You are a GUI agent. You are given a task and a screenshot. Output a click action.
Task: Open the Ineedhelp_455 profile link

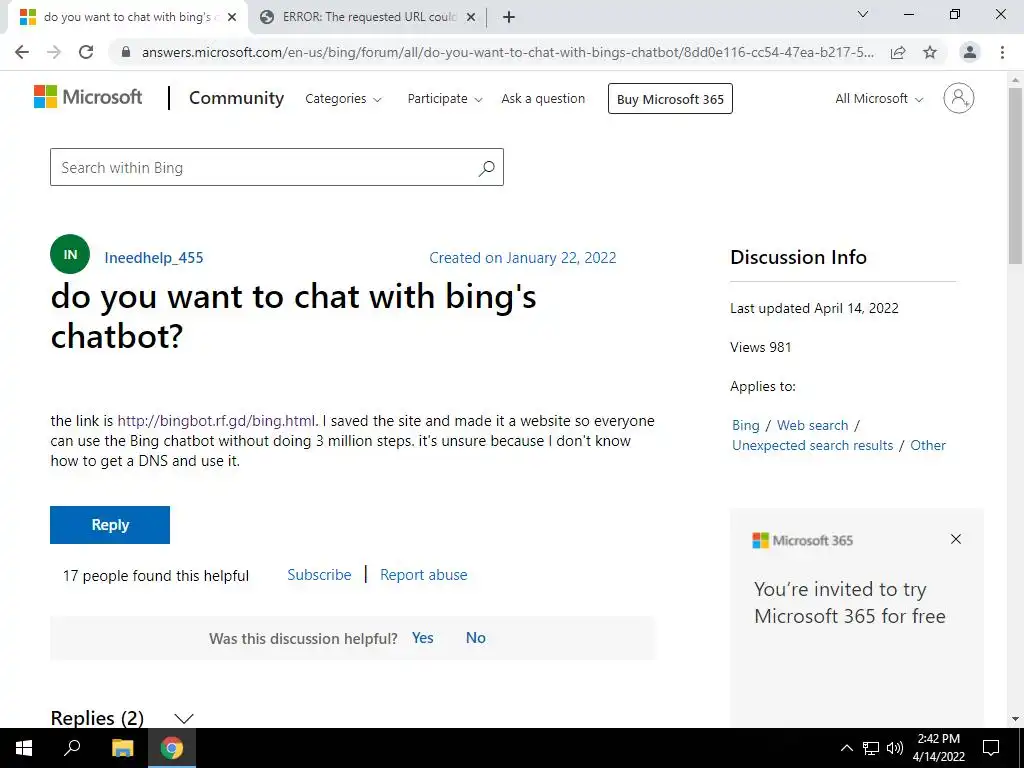click(x=154, y=258)
